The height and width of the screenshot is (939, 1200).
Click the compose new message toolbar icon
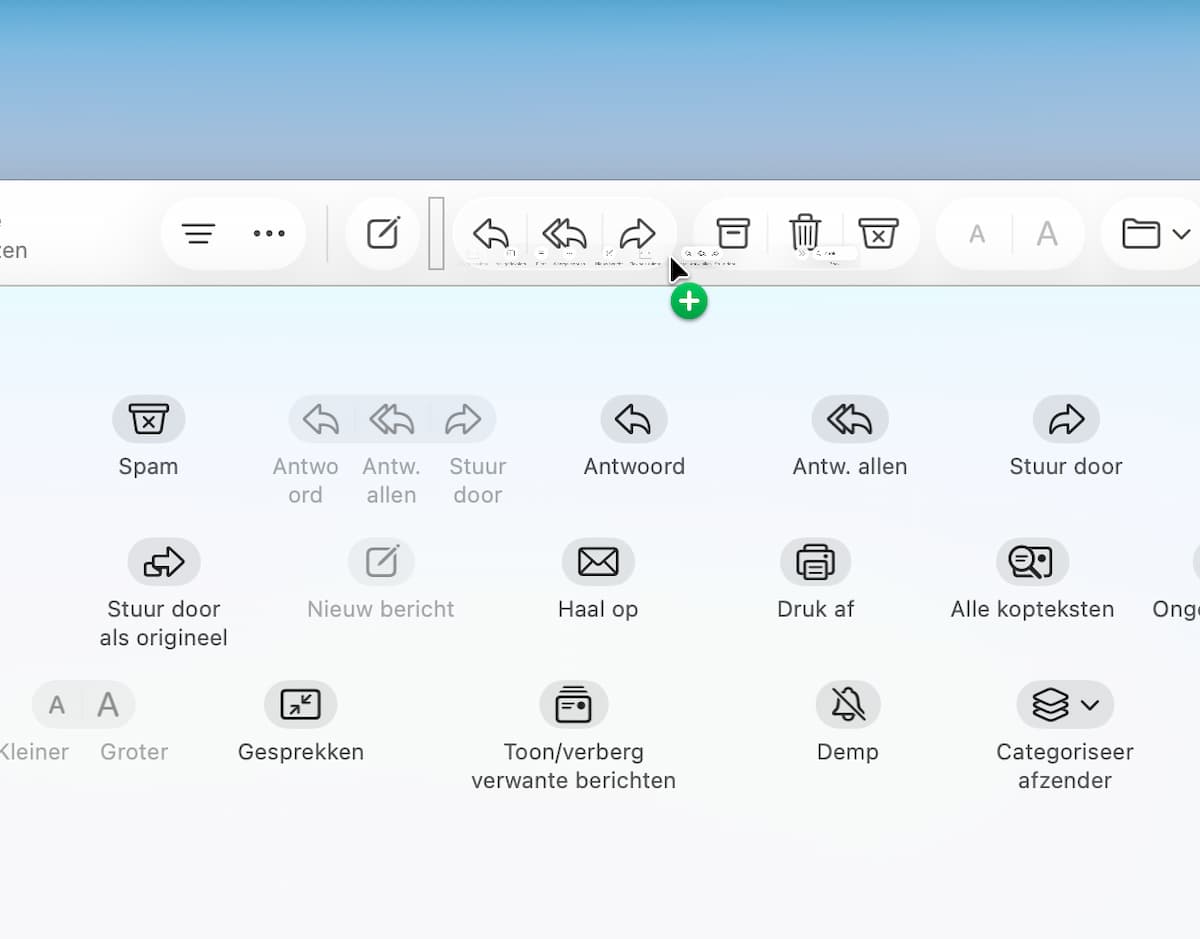[383, 234]
